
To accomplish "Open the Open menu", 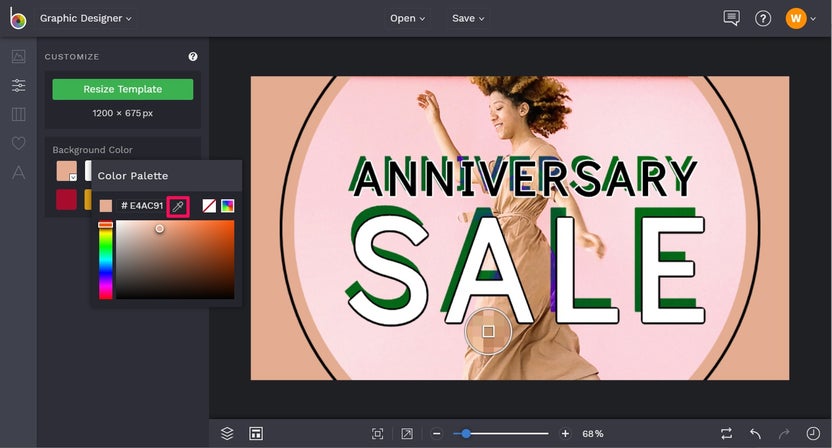I will (x=407, y=18).
